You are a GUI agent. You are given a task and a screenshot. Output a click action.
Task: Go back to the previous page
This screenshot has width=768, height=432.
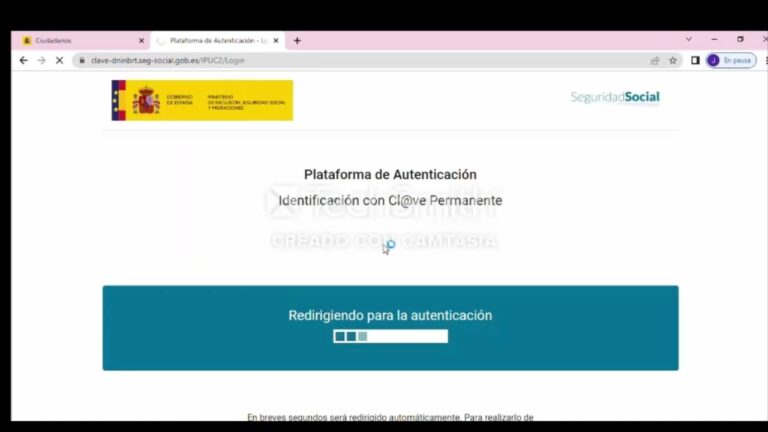tap(24, 60)
